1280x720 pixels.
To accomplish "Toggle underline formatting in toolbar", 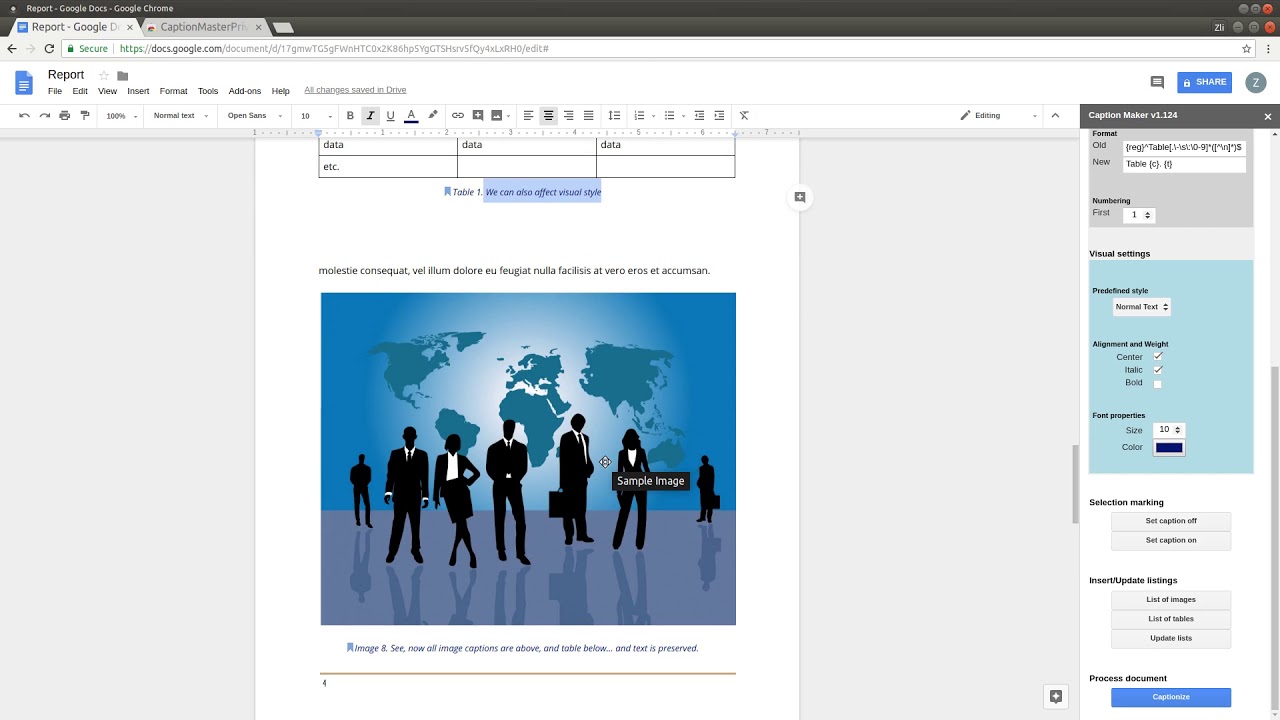I will (x=390, y=116).
